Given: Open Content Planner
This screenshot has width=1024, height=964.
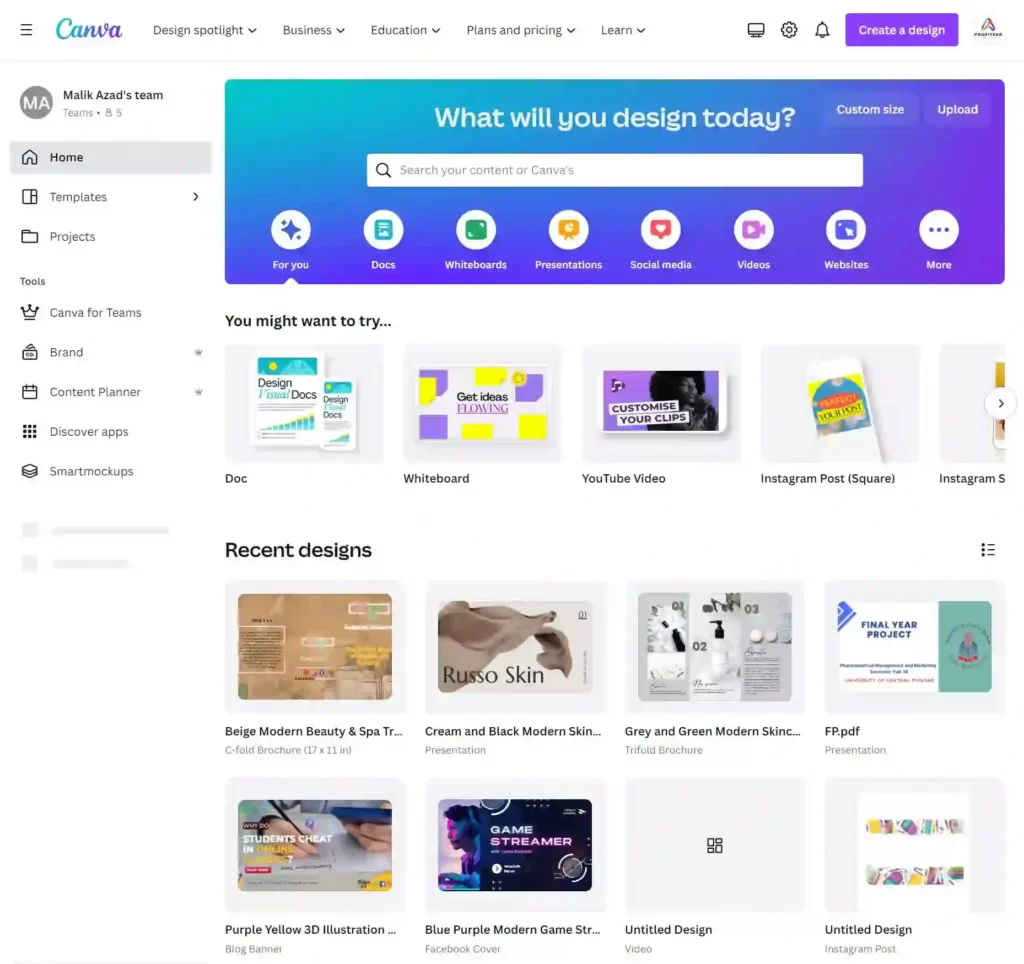Looking at the screenshot, I should (111, 392).
